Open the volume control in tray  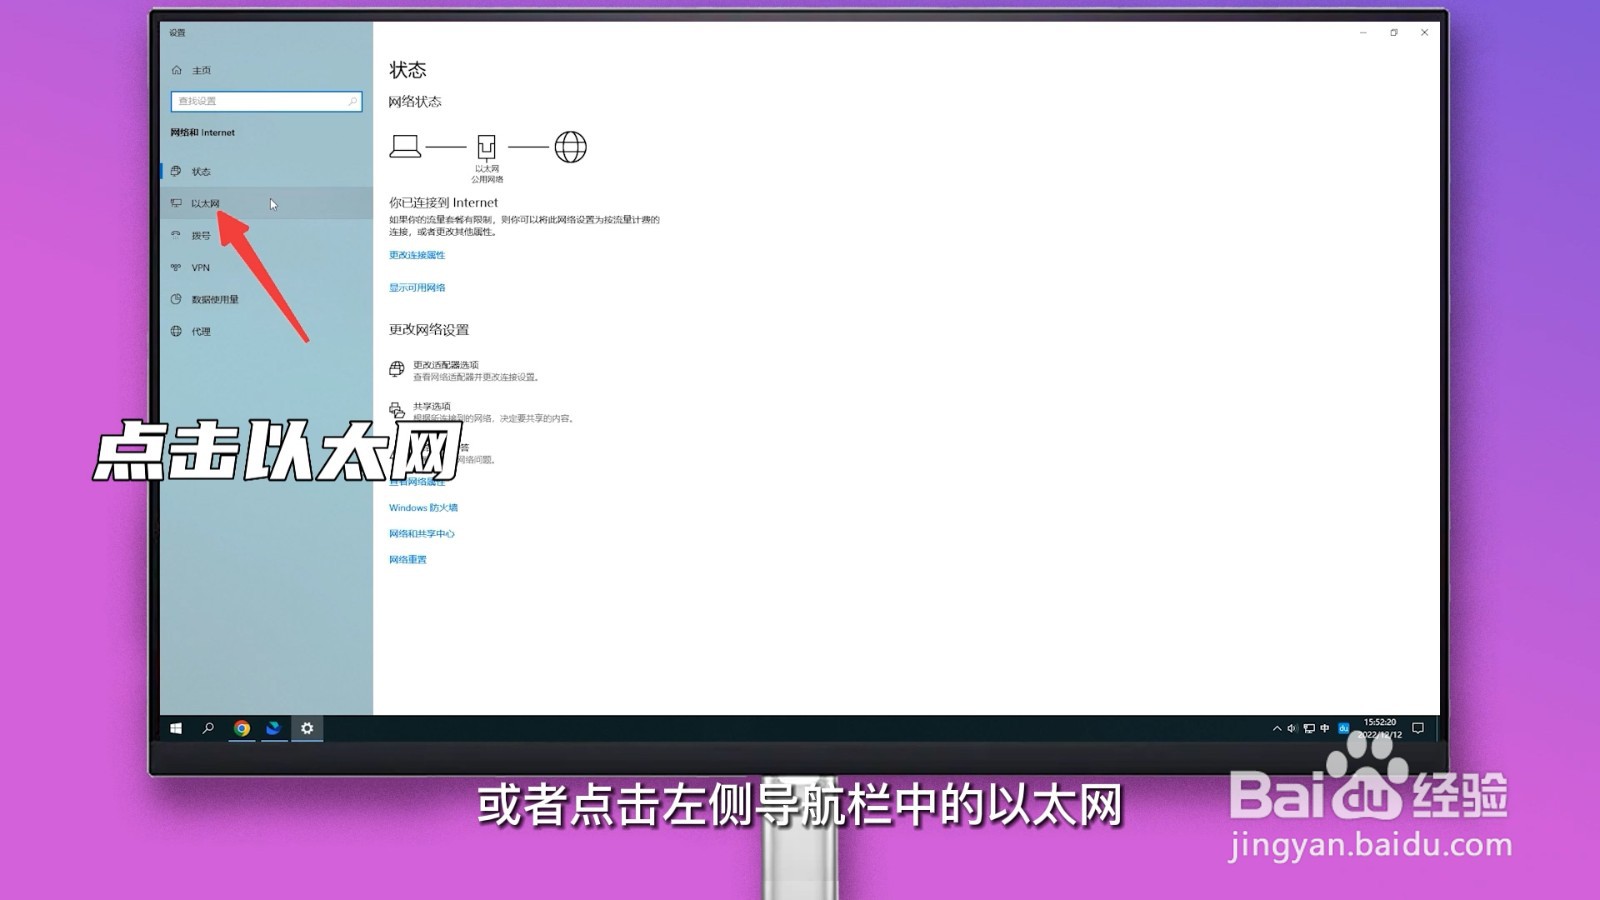click(x=1292, y=729)
